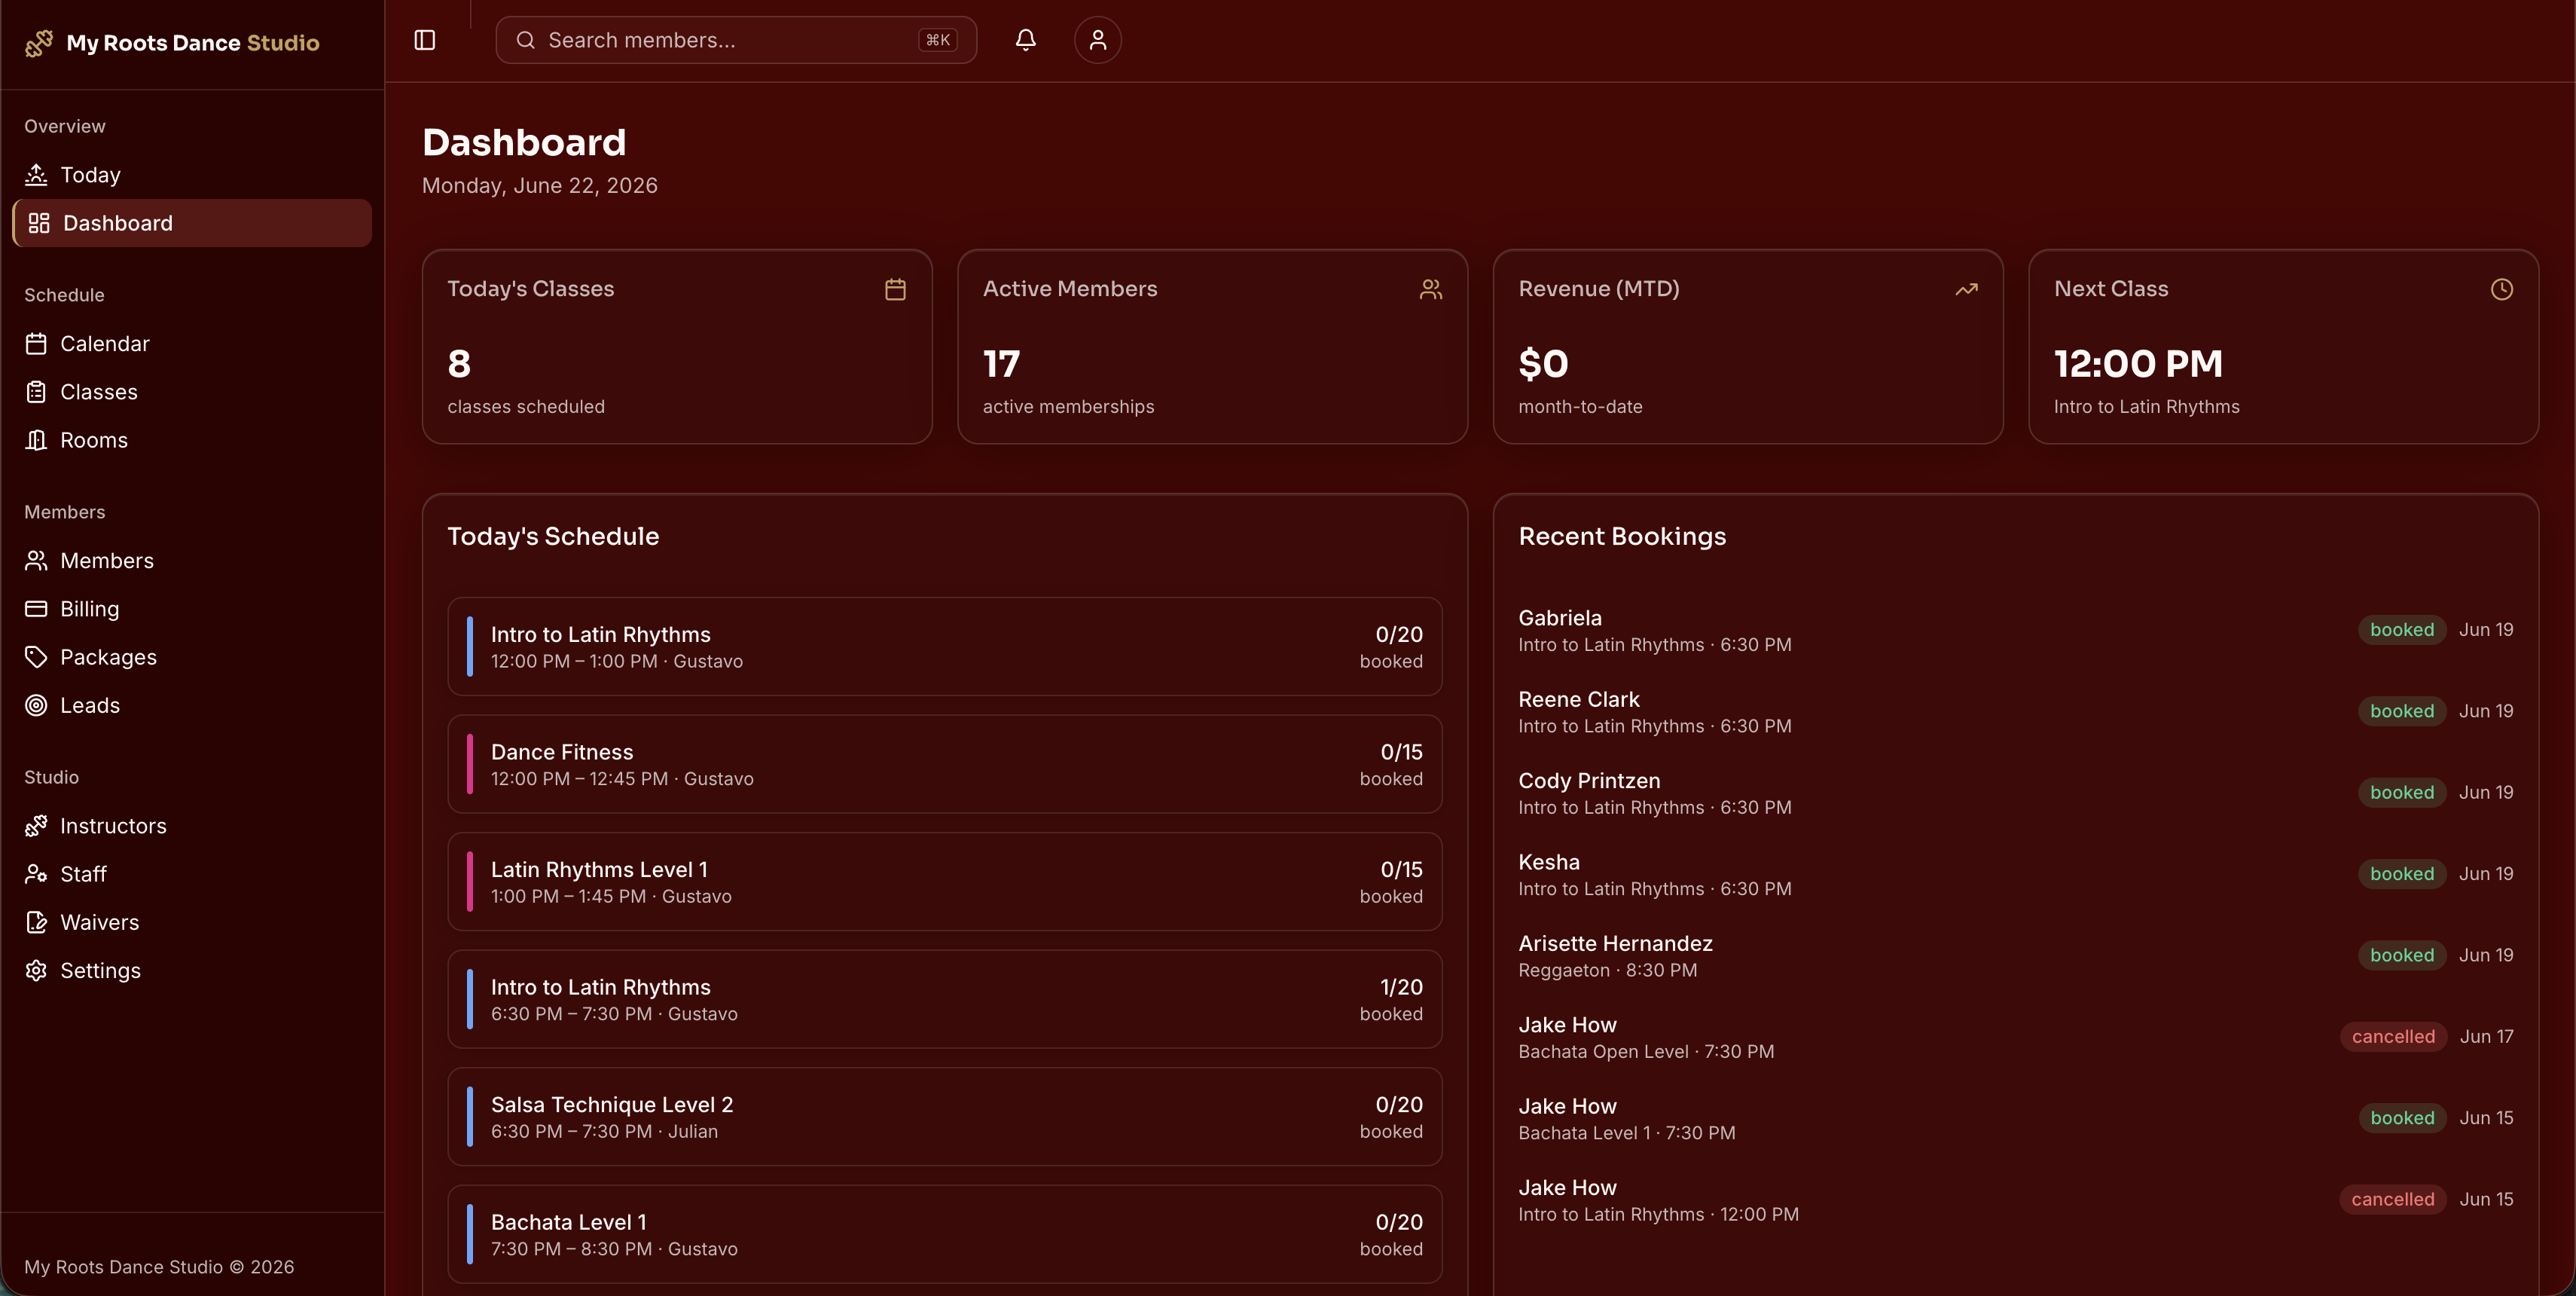The image size is (2576, 1296).
Task: Go to Billing
Action: pos(192,609)
